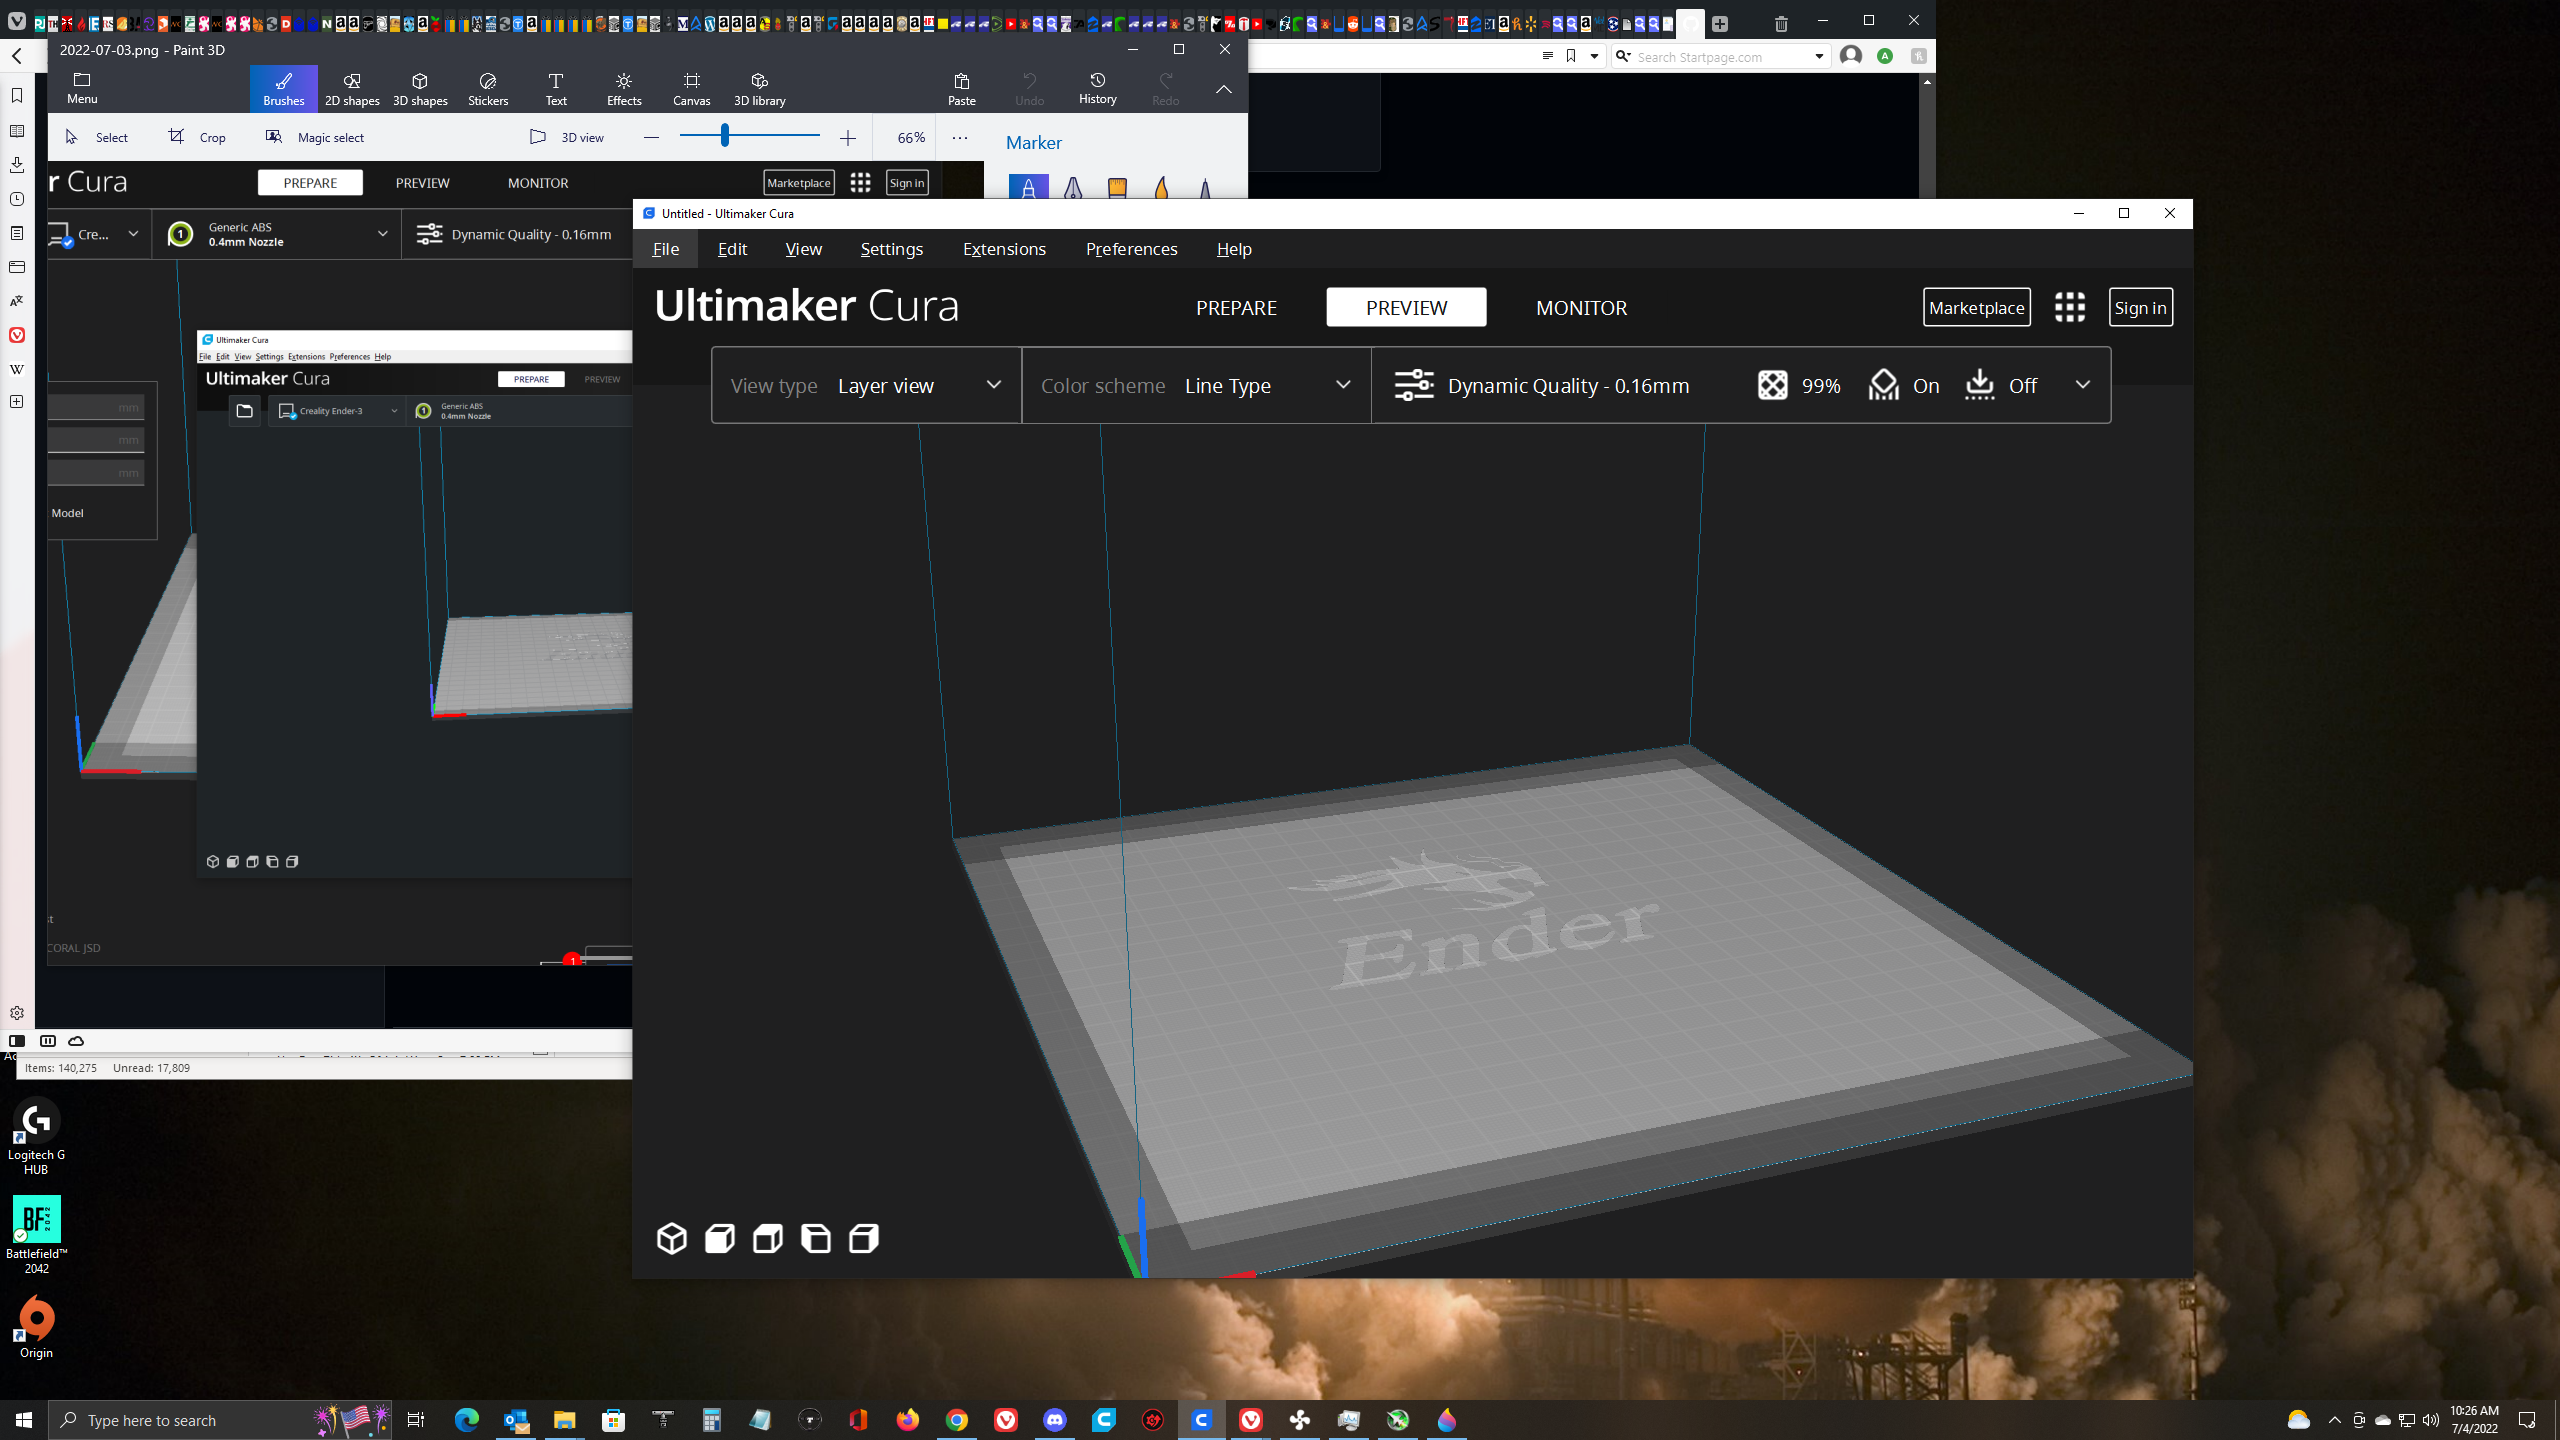Screen dimensions: 2560x1440
Task: Click the Startpage.com search field
Action: [1722, 57]
